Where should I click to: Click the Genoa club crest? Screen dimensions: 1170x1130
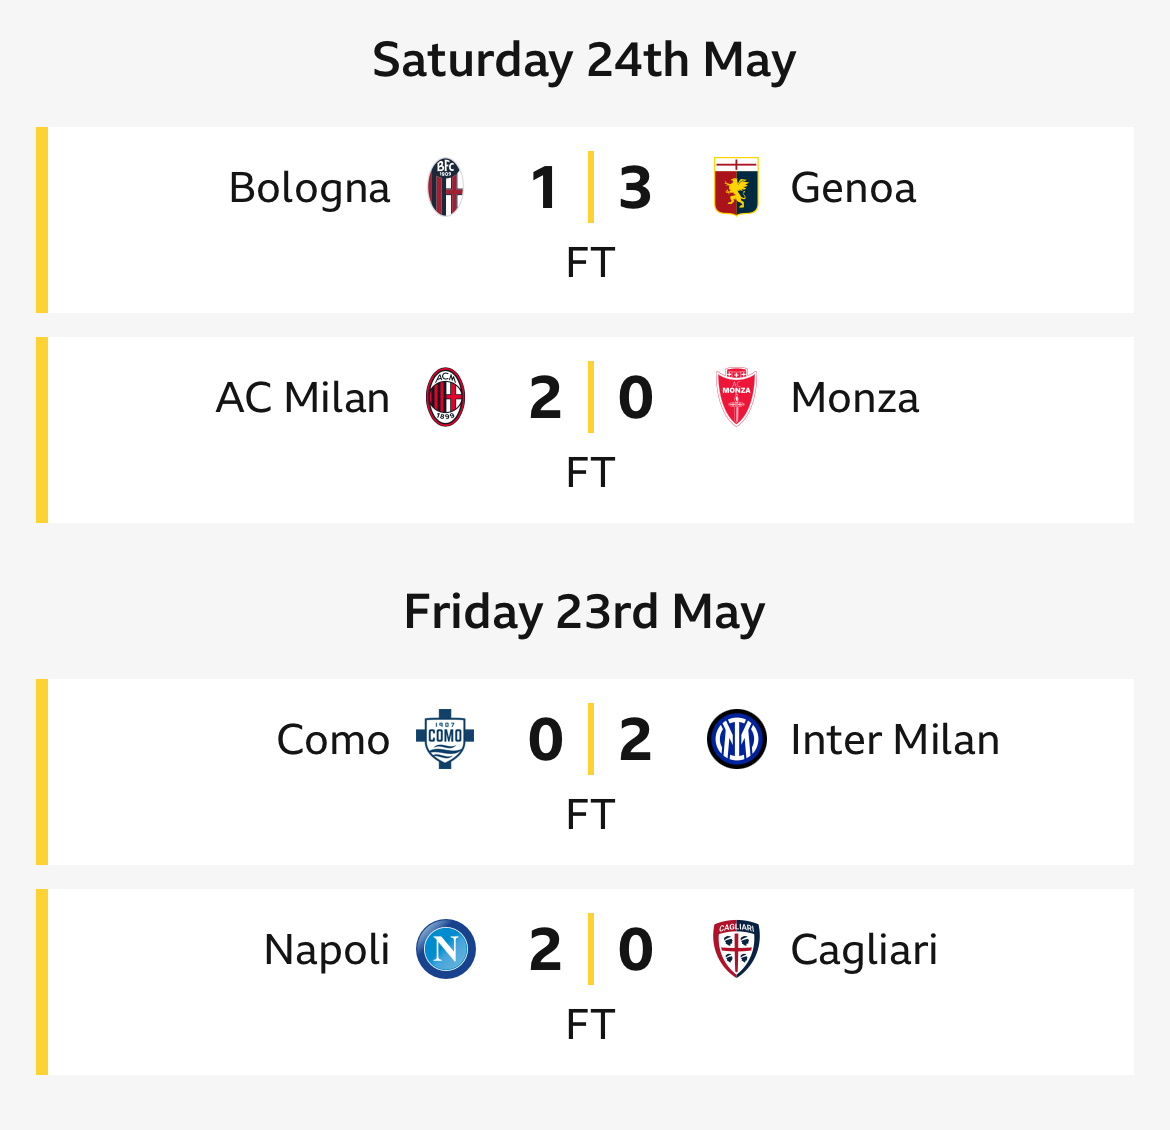[736, 187]
